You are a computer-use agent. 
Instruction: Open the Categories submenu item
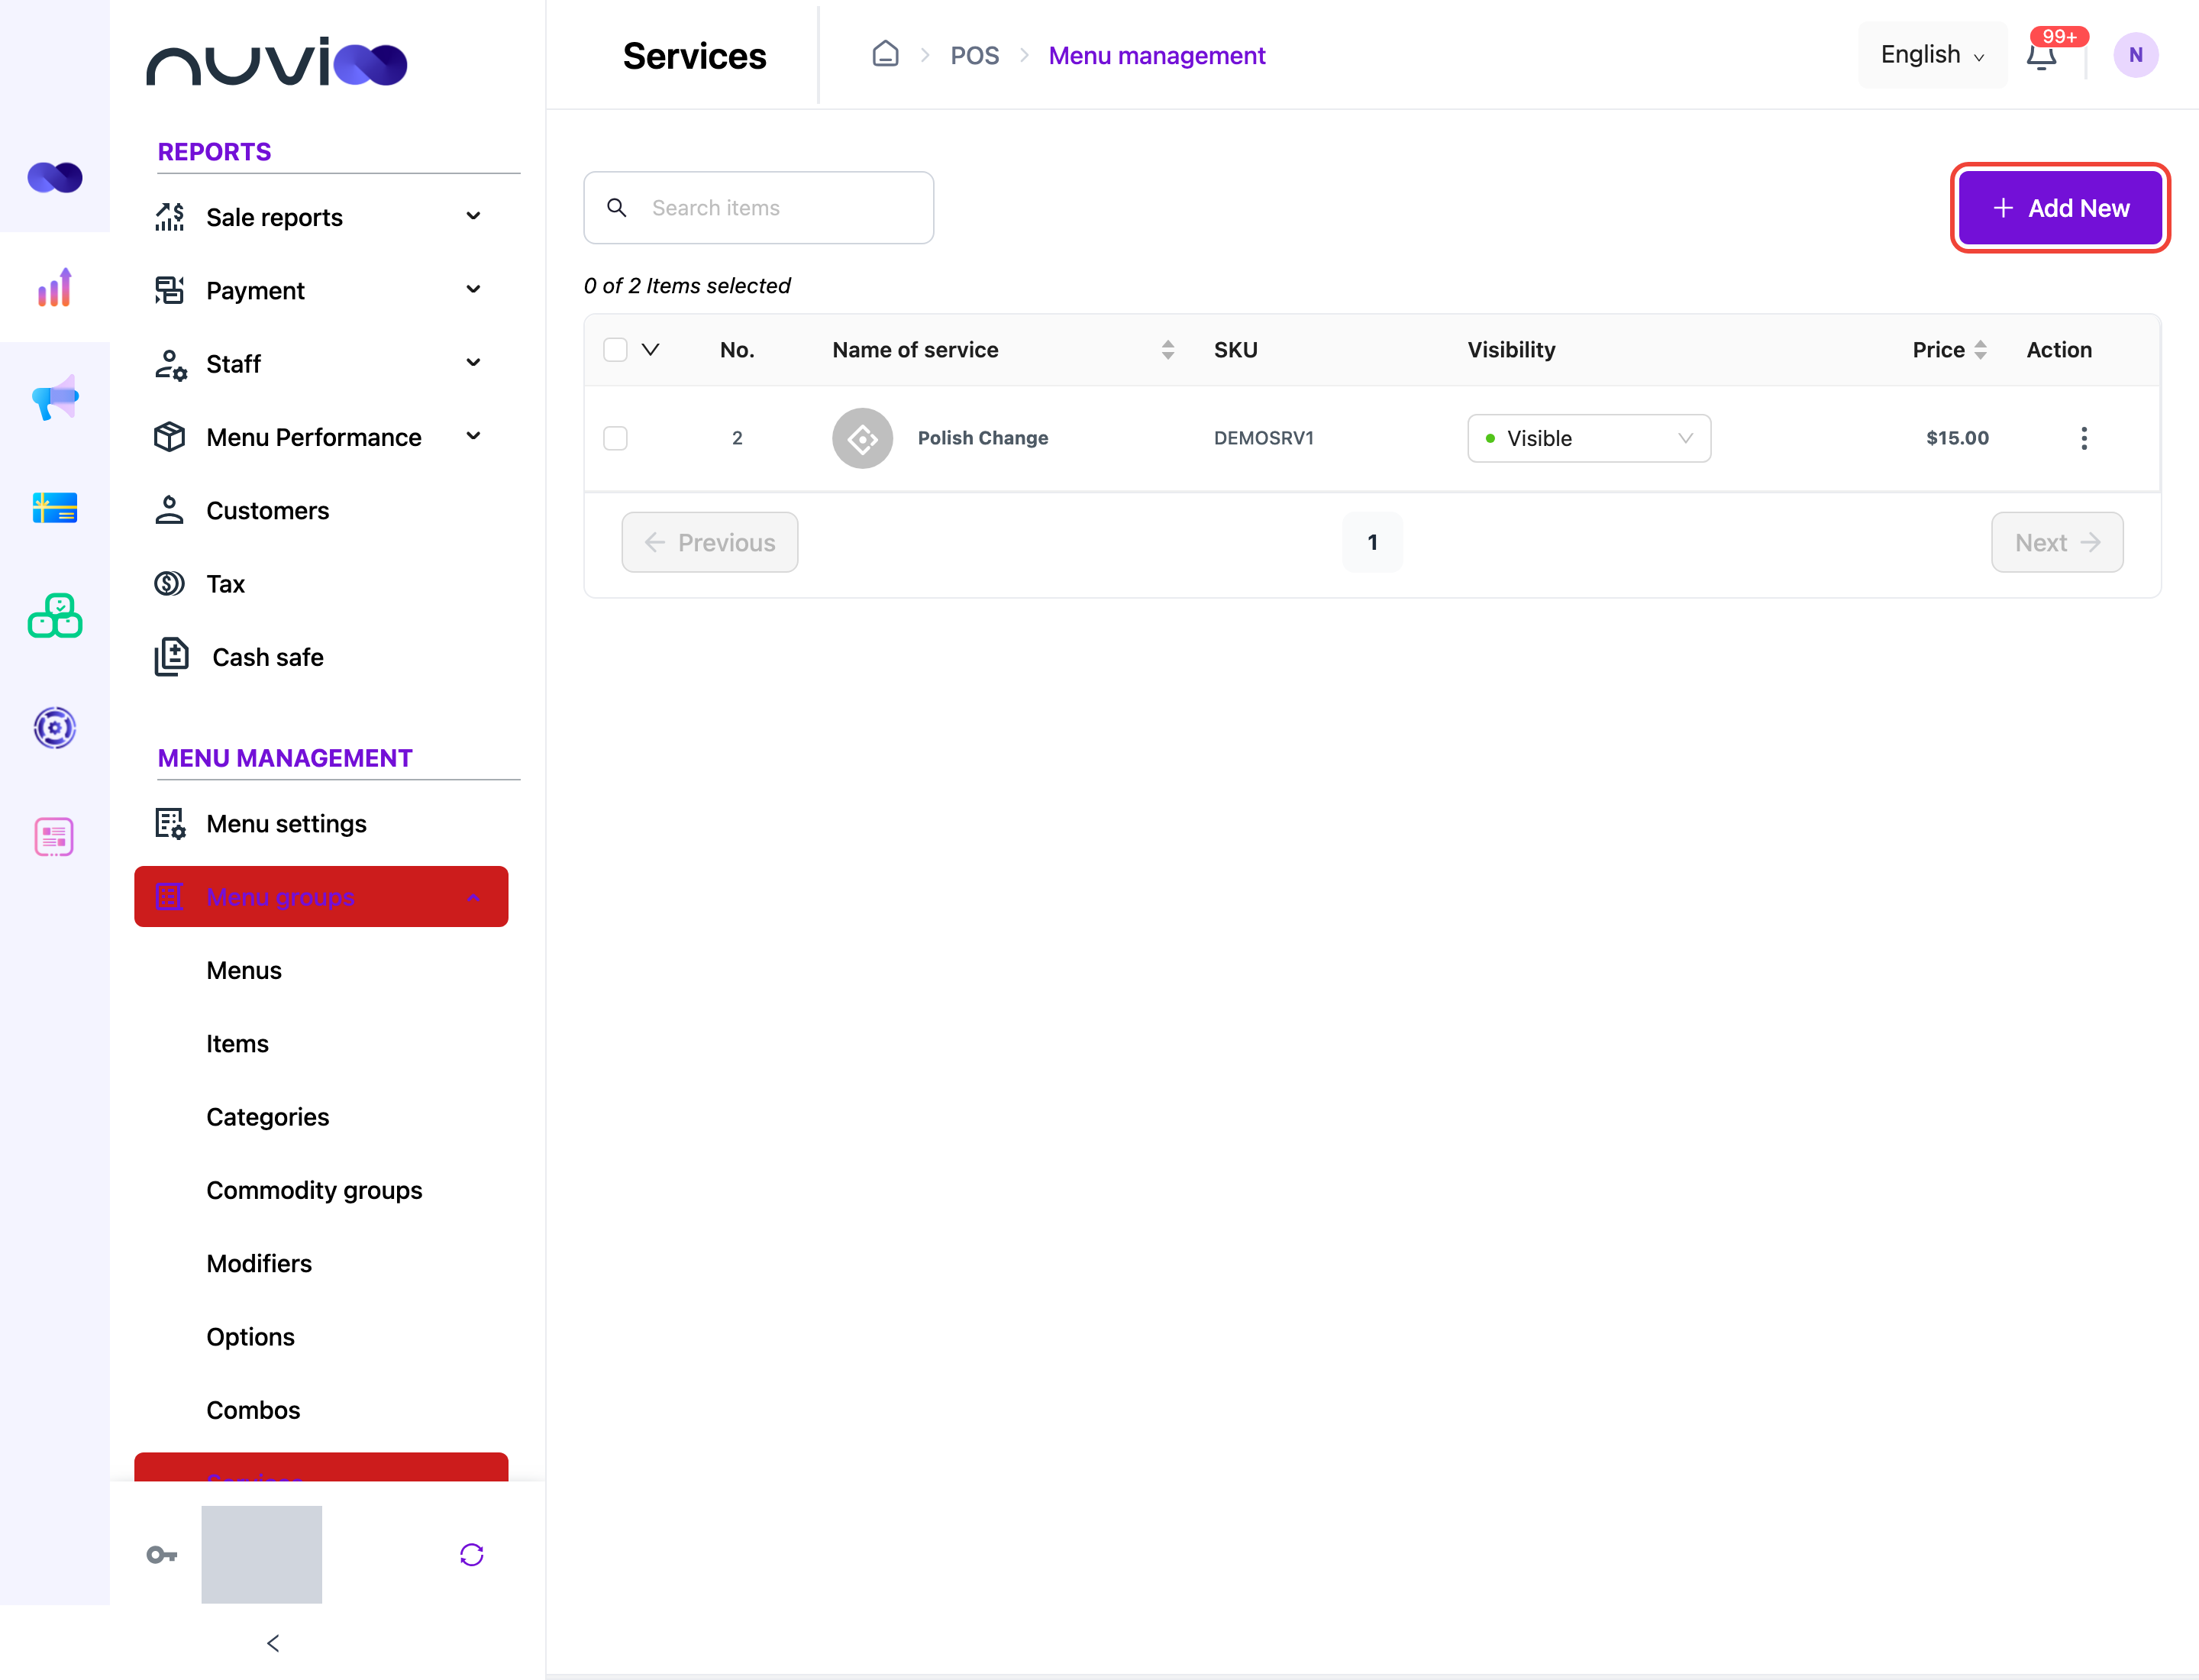[x=267, y=1117]
